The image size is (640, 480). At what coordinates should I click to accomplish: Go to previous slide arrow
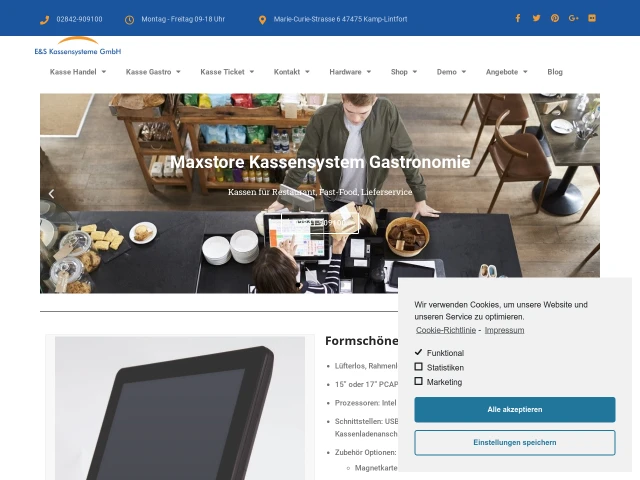coord(51,194)
